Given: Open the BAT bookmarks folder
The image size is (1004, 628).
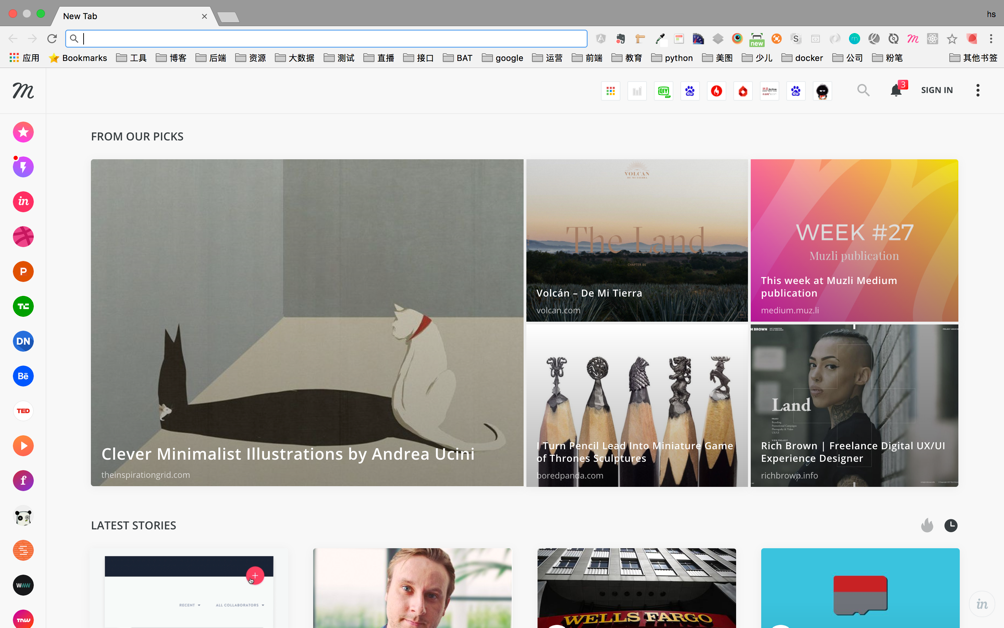Looking at the screenshot, I should [457, 58].
